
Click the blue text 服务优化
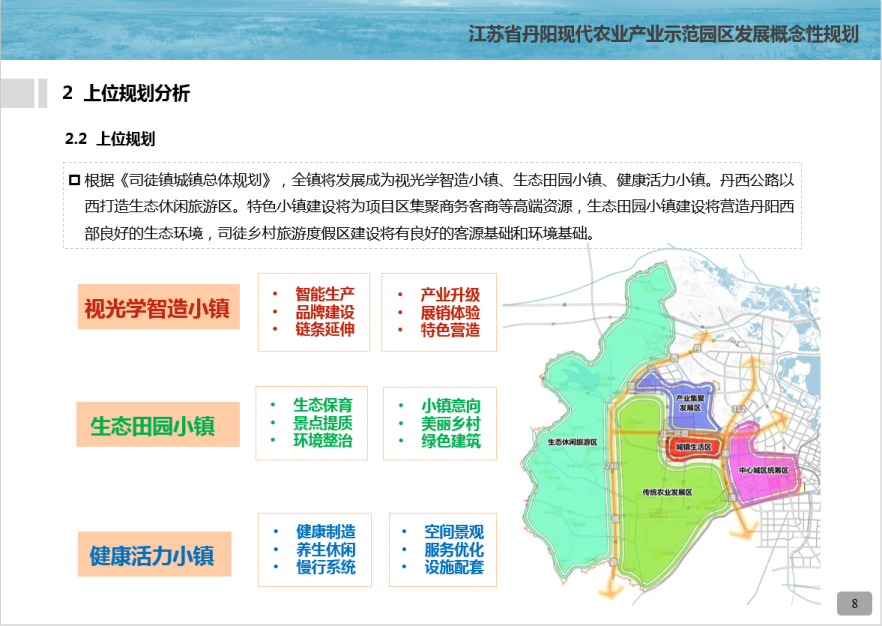pyautogui.click(x=454, y=550)
